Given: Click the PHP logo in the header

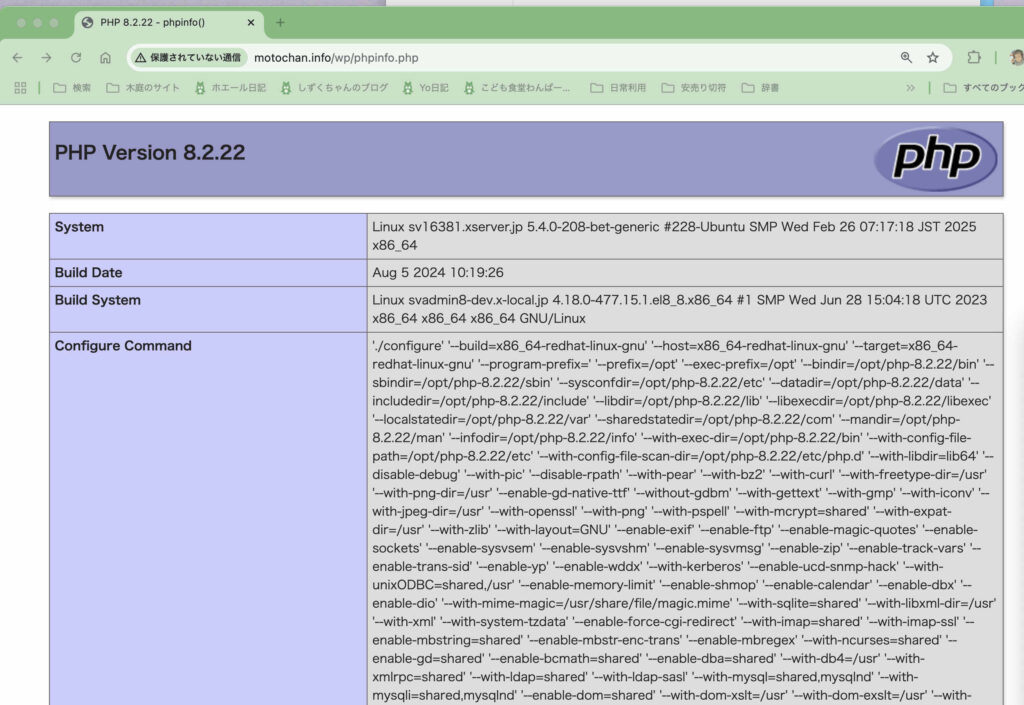Looking at the screenshot, I should [936, 159].
